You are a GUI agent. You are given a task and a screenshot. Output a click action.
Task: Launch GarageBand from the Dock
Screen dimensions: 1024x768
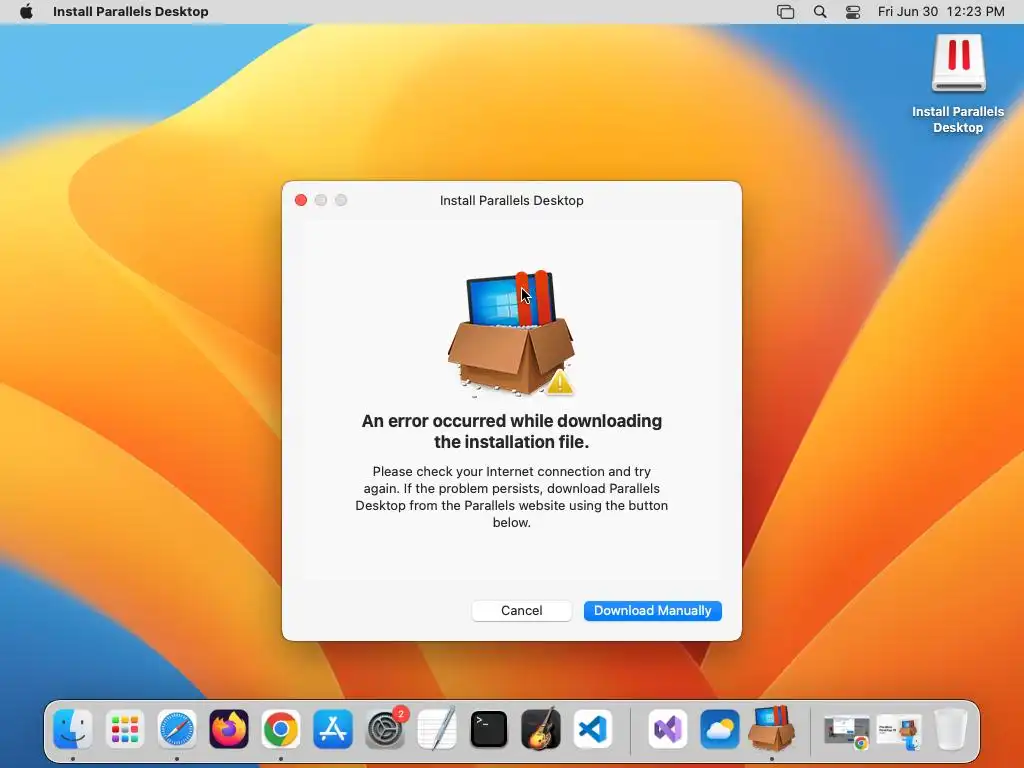tap(541, 729)
